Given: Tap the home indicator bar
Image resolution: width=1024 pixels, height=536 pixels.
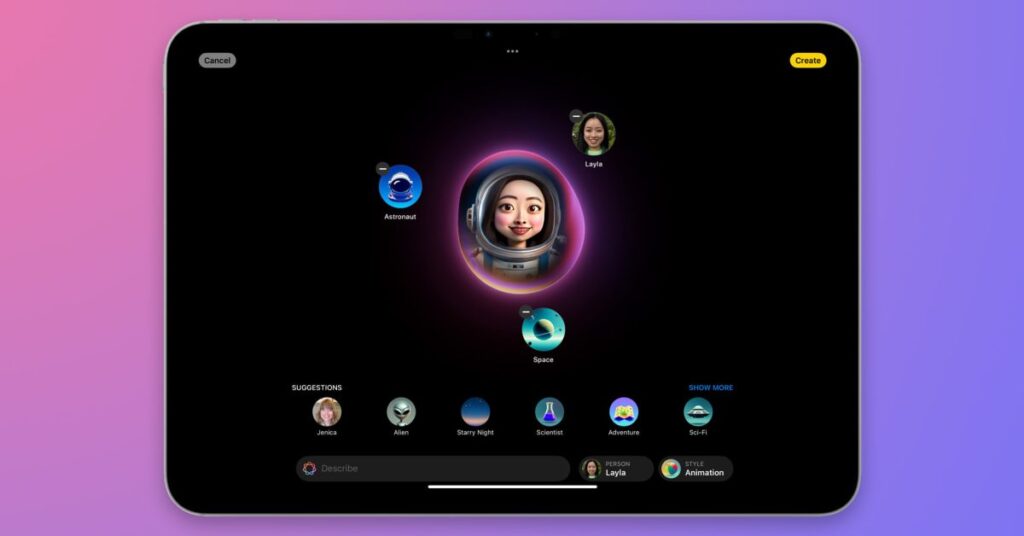Looking at the screenshot, I should (513, 486).
